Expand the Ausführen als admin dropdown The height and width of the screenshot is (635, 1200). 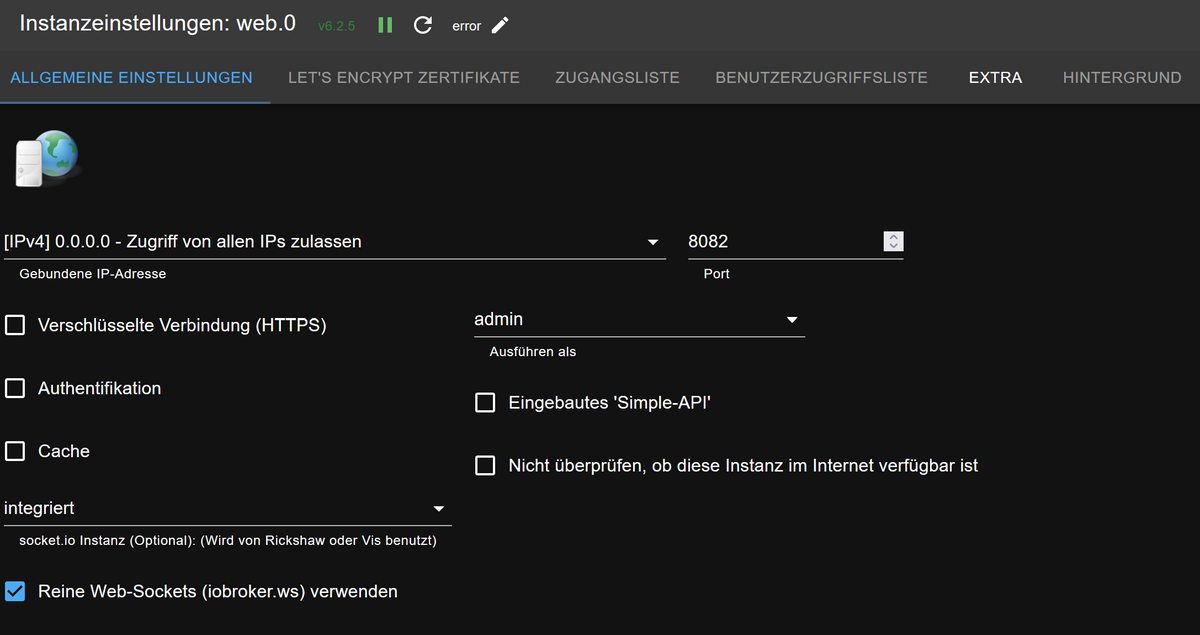(x=639, y=320)
